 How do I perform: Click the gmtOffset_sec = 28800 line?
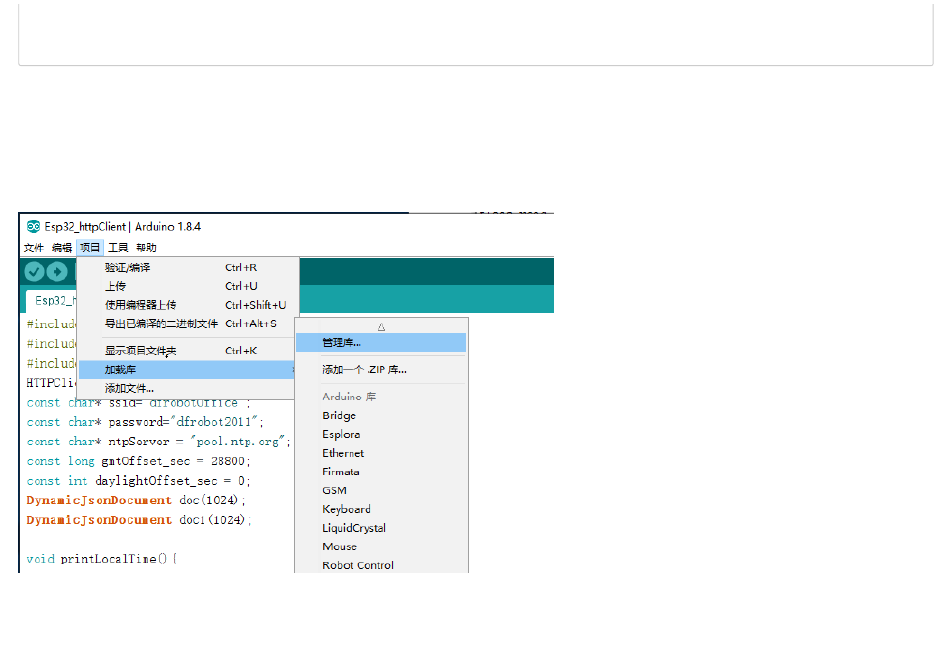(x=139, y=461)
